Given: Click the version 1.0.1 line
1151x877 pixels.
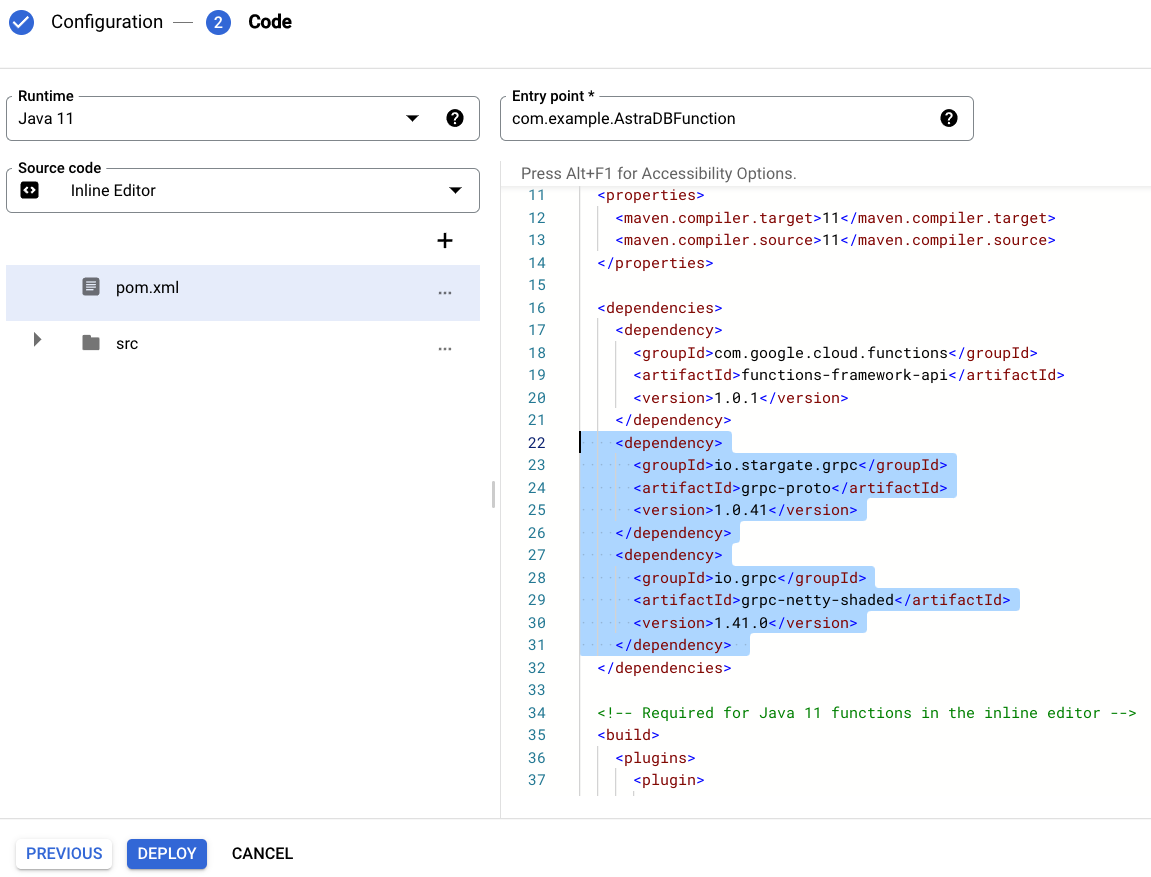Looking at the screenshot, I should click(x=741, y=398).
